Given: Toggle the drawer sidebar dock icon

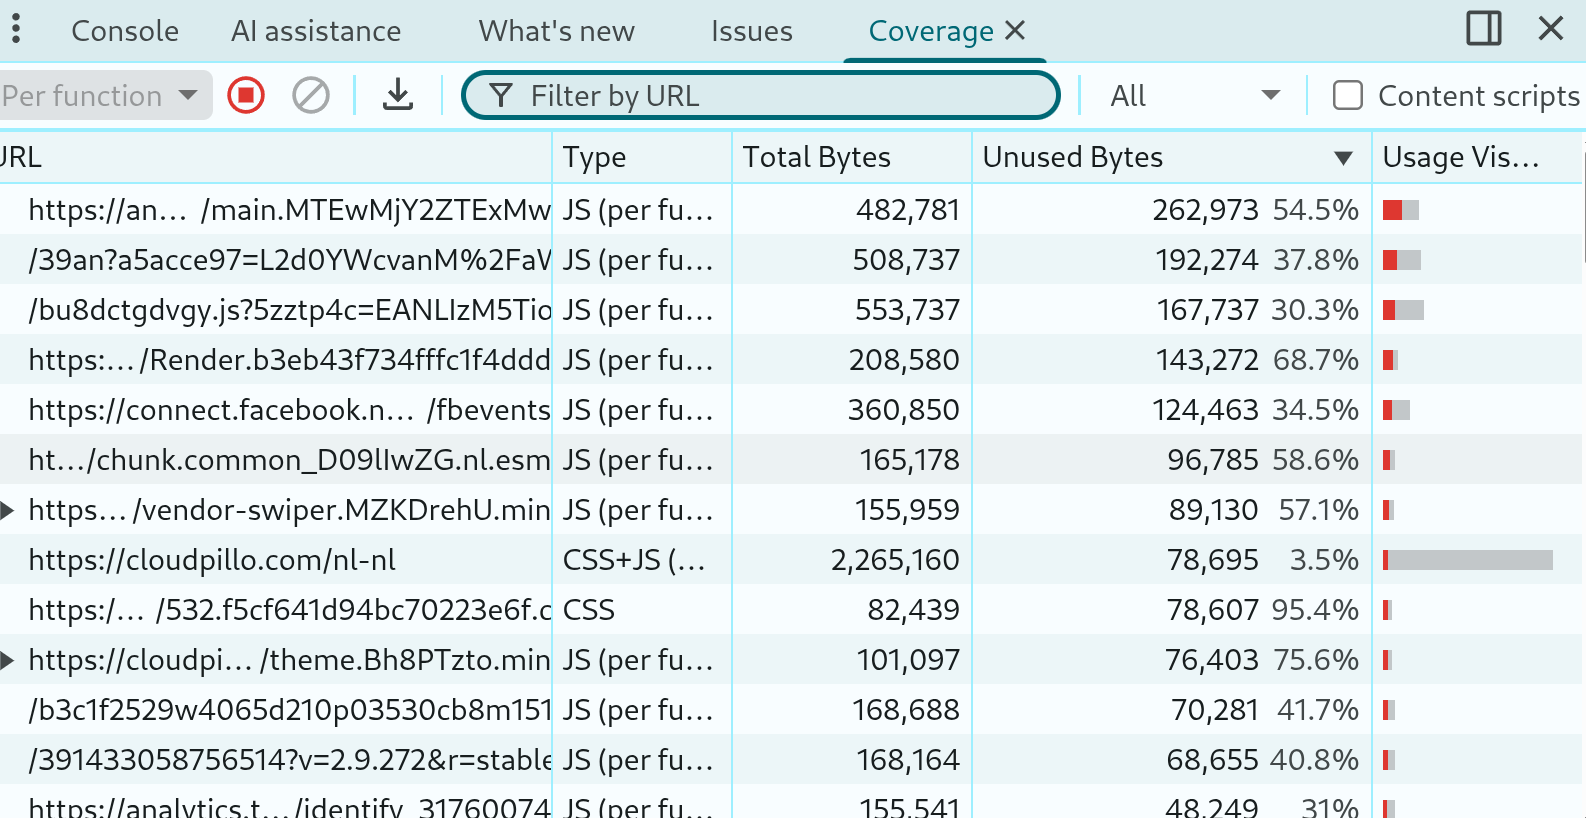Looking at the screenshot, I should (x=1483, y=29).
